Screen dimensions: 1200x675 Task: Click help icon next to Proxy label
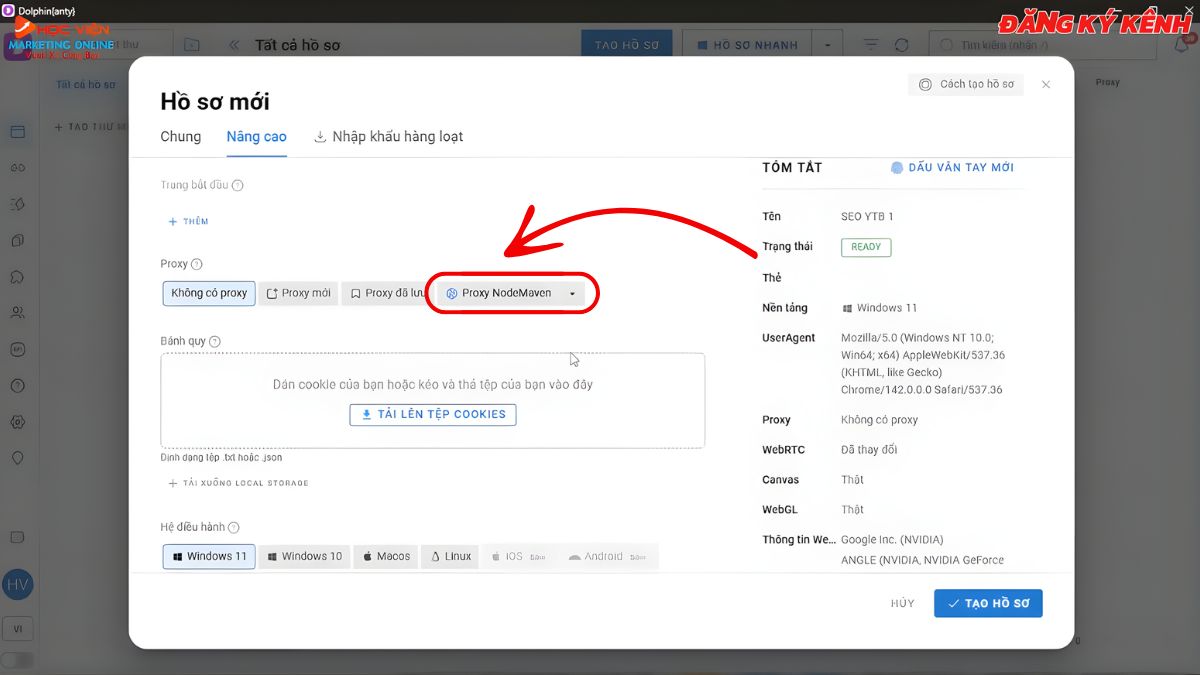pos(197,264)
